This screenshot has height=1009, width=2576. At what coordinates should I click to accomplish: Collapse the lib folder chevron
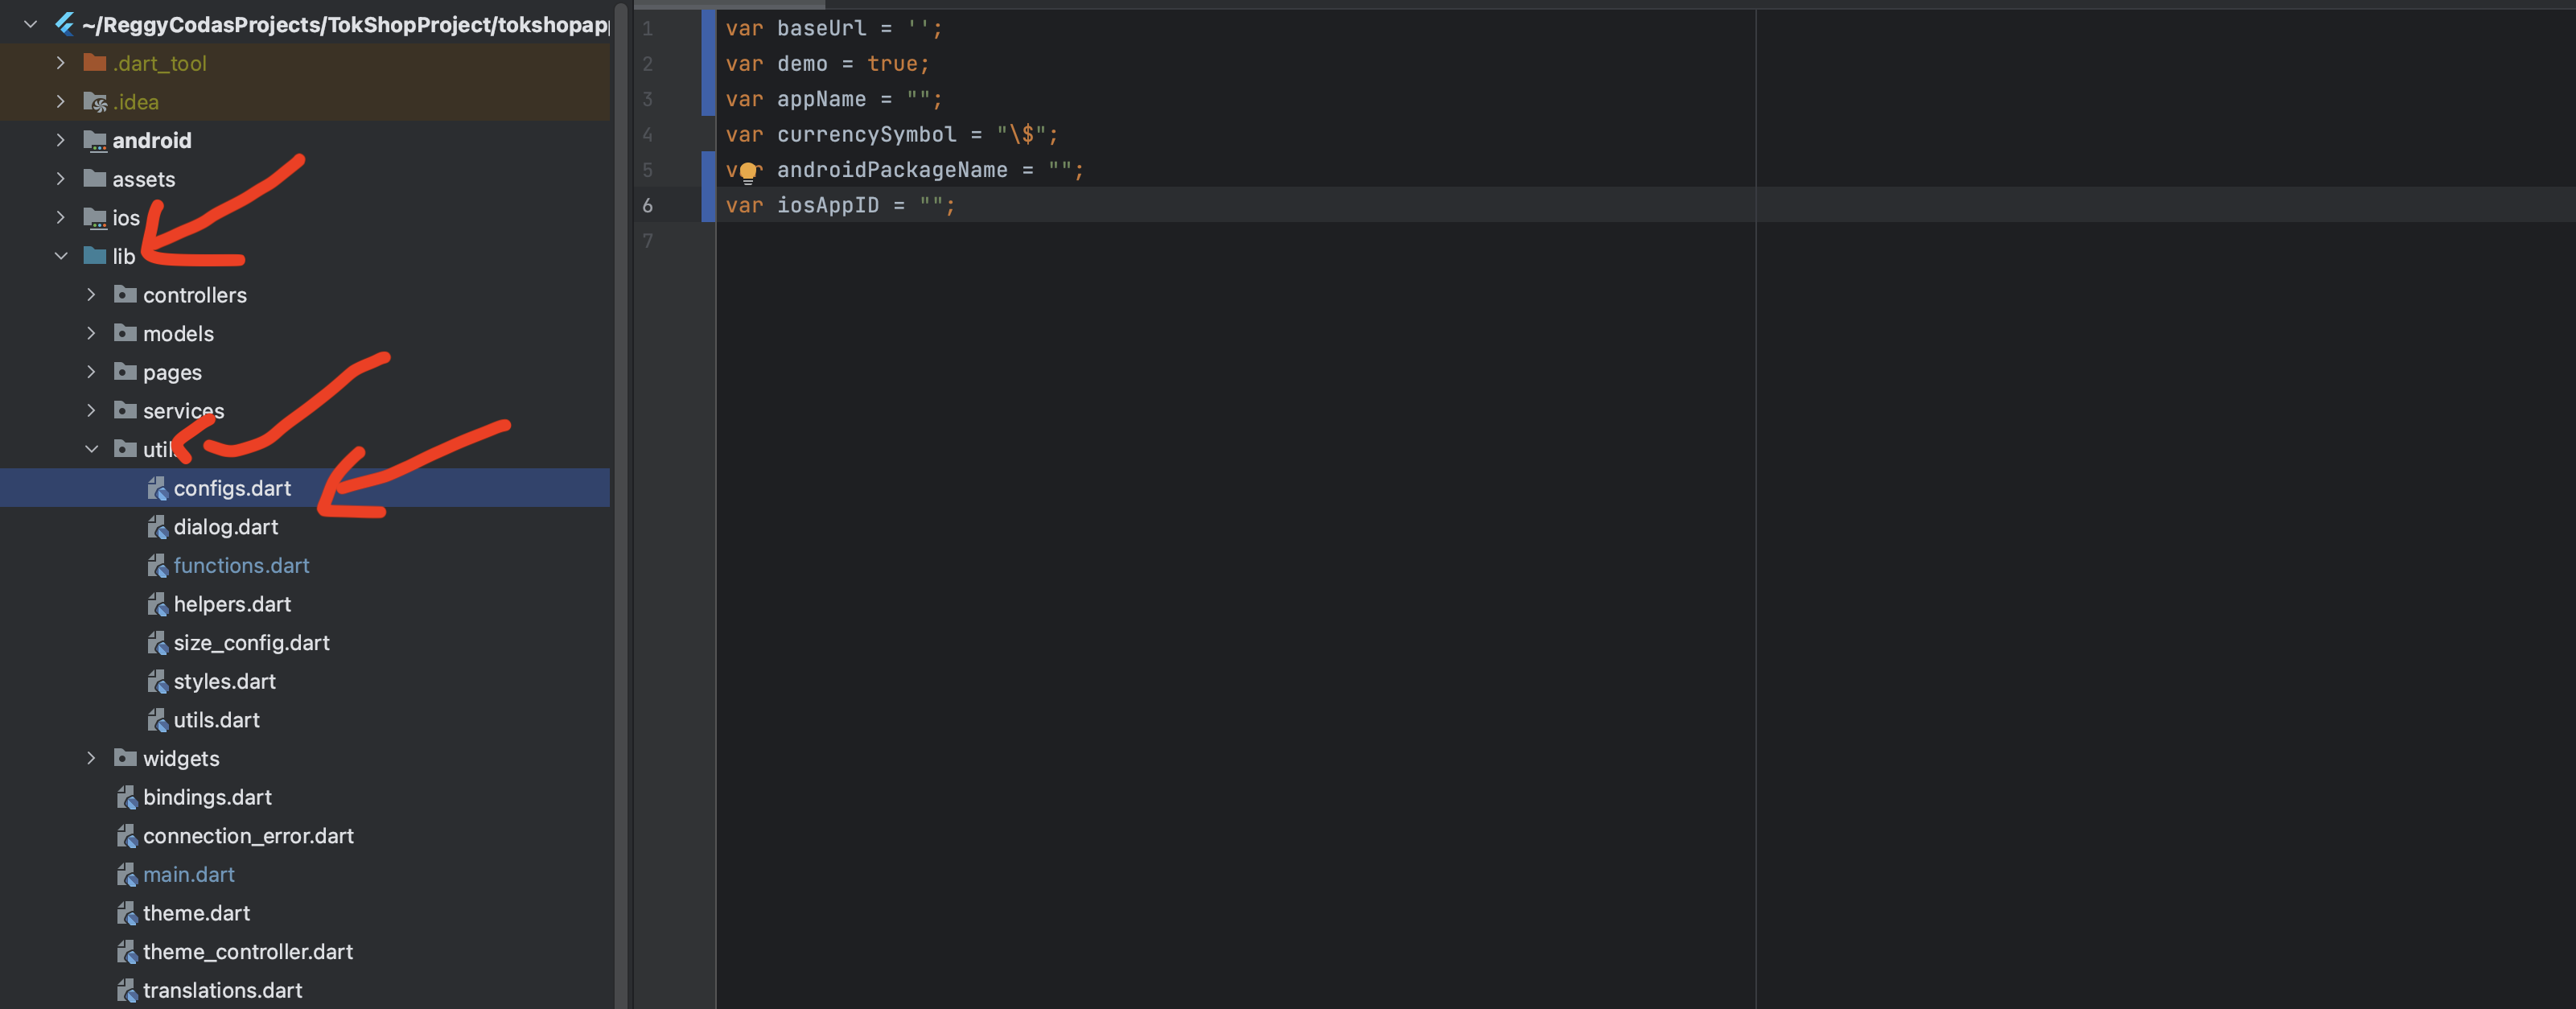tap(60, 256)
